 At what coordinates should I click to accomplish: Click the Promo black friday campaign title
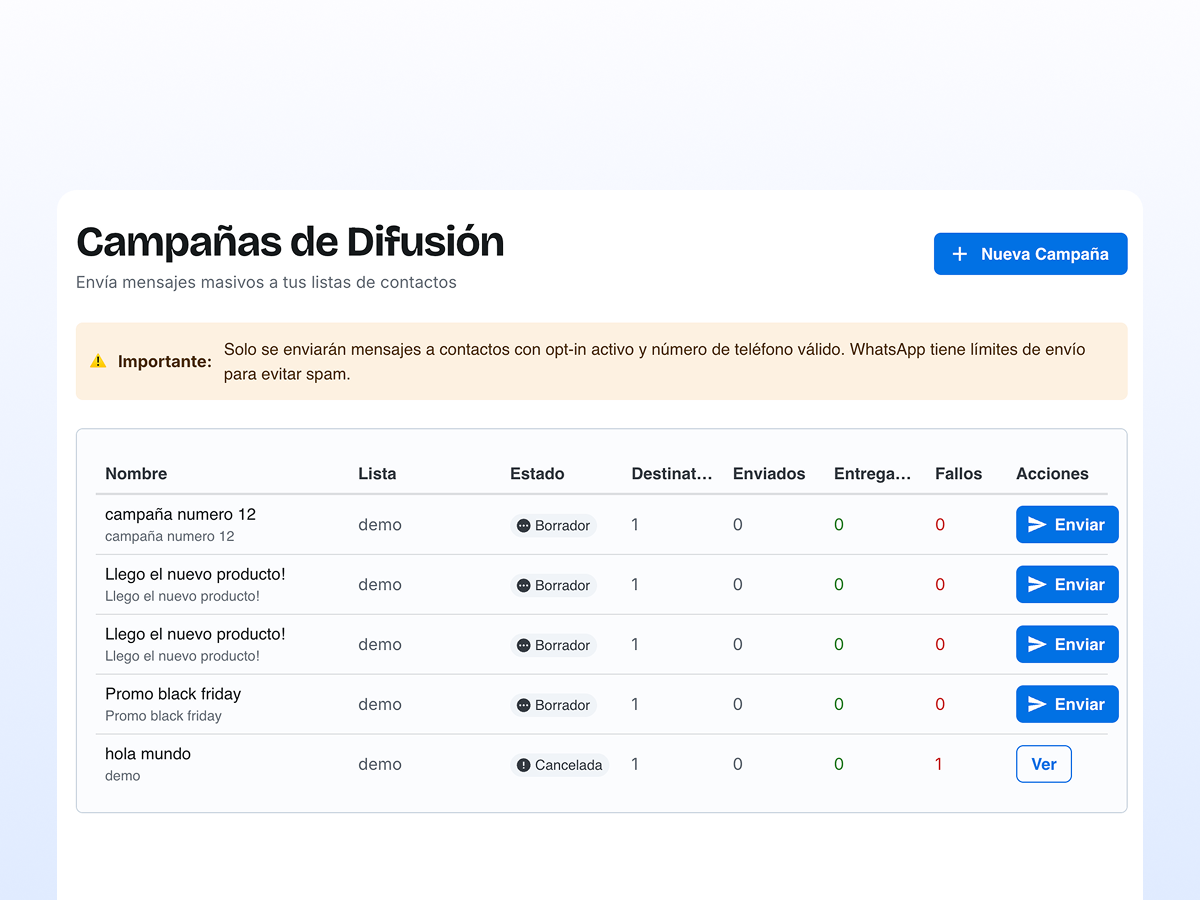(x=173, y=694)
